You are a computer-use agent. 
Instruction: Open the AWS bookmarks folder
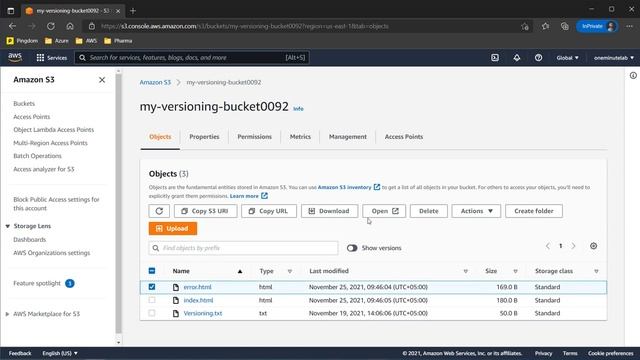[86, 41]
